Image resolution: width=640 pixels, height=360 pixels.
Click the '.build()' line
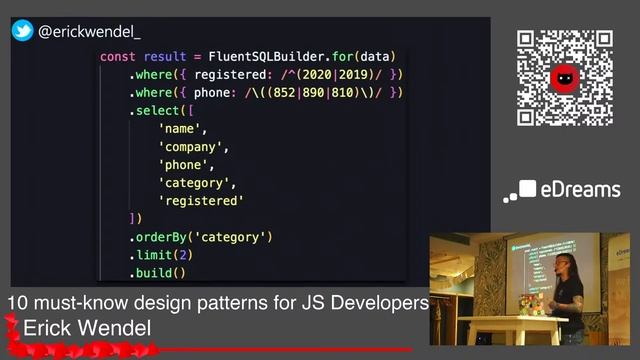158,273
